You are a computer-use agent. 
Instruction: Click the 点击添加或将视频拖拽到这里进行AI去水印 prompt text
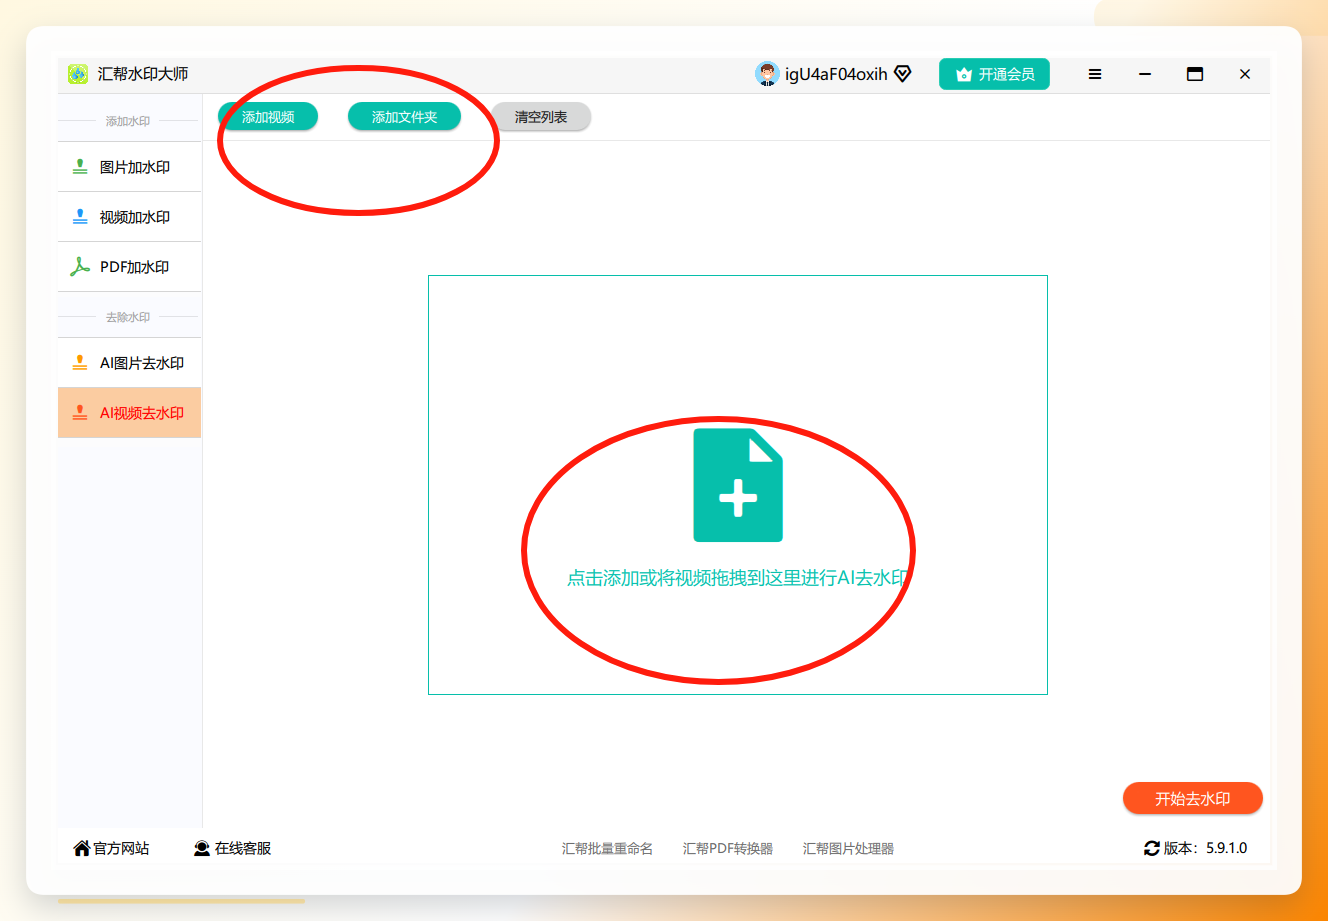point(738,578)
